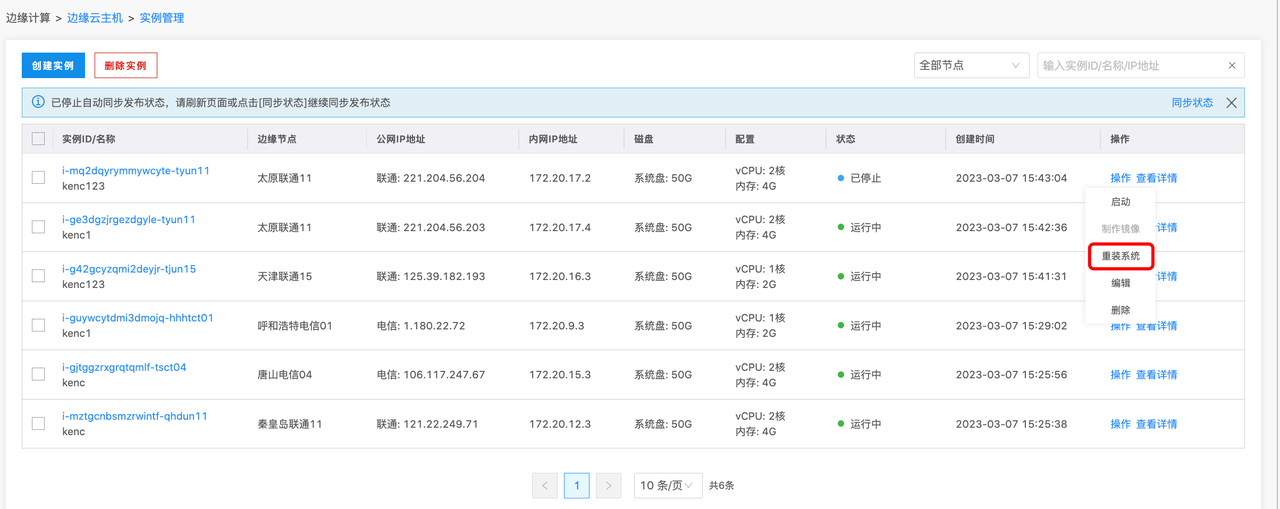Image resolution: width=1280 pixels, height=509 pixels.
Task: Clear the instance search field X icon
Action: (x=1232, y=66)
